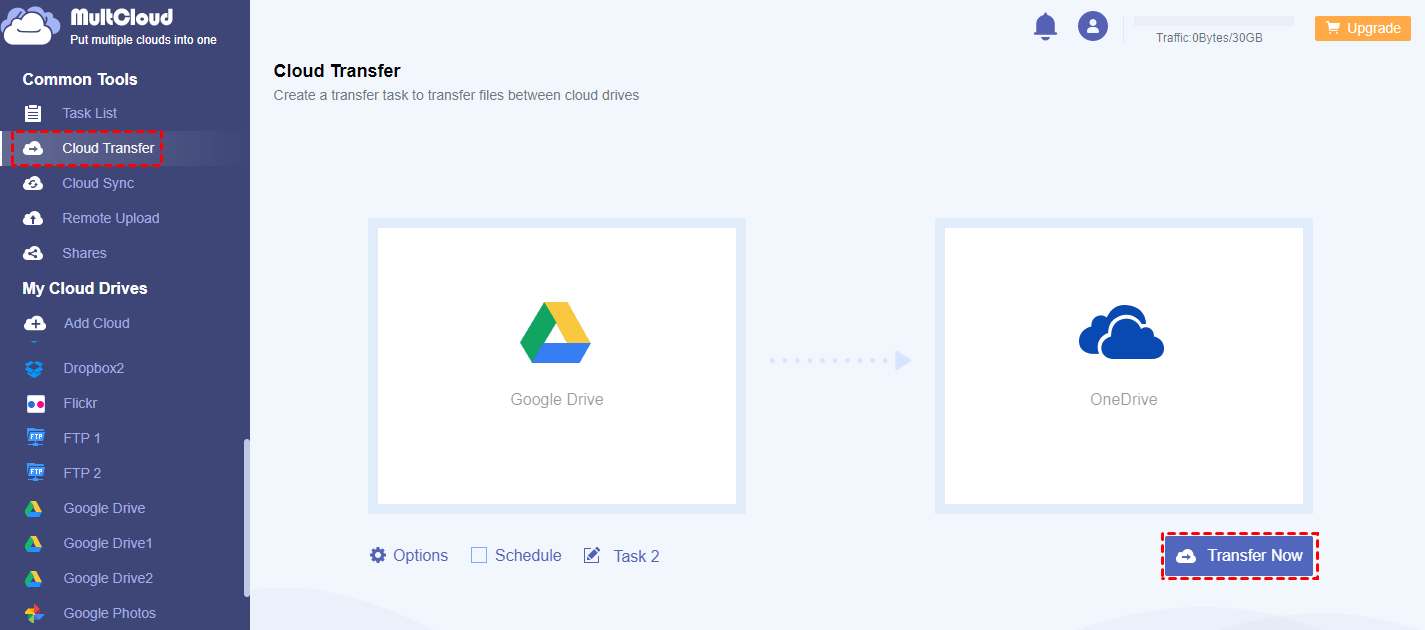Viewport: 1425px width, 630px height.
Task: Click the Upgrade button
Action: (x=1363, y=28)
